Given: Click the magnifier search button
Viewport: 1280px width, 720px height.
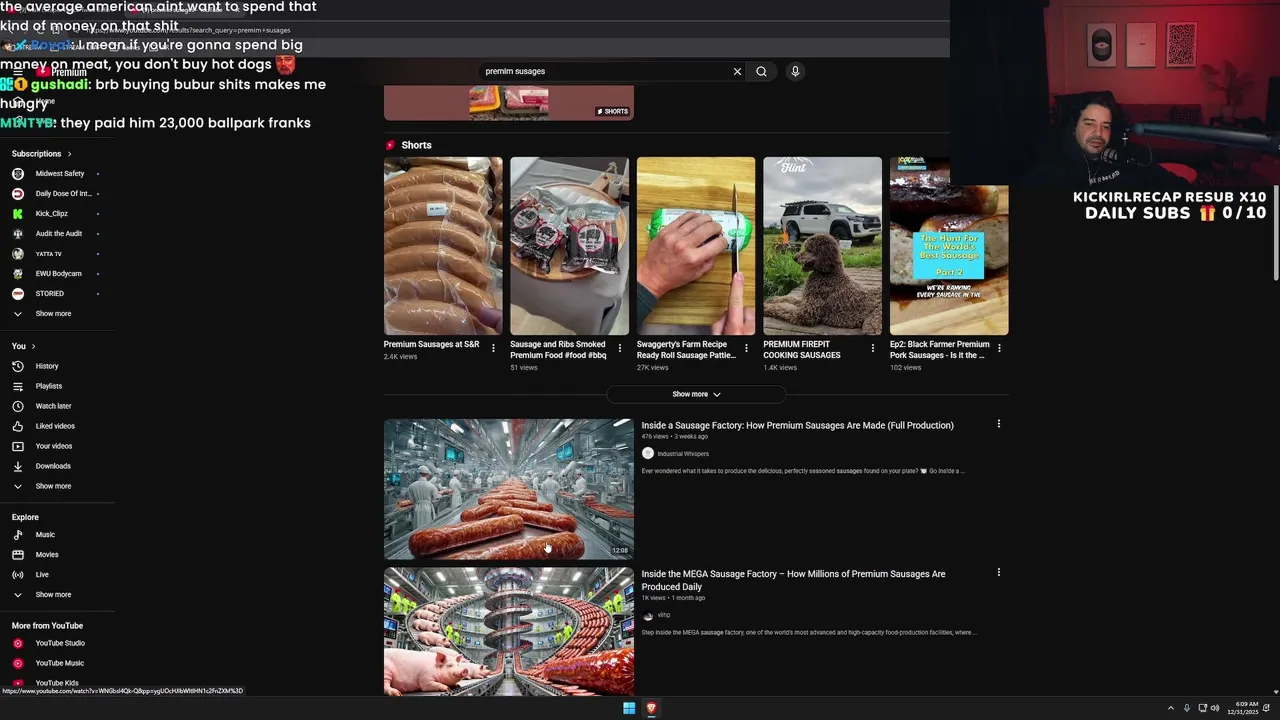Looking at the screenshot, I should (x=761, y=71).
